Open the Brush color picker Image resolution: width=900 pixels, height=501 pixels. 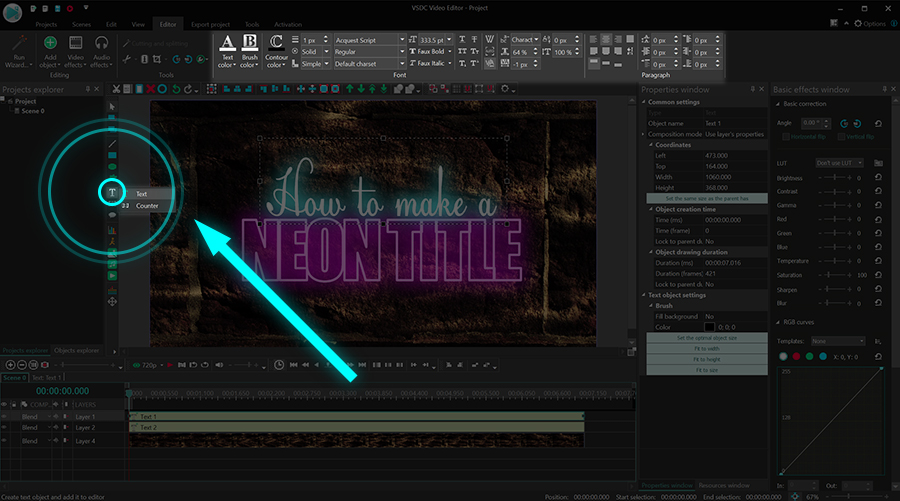[250, 51]
